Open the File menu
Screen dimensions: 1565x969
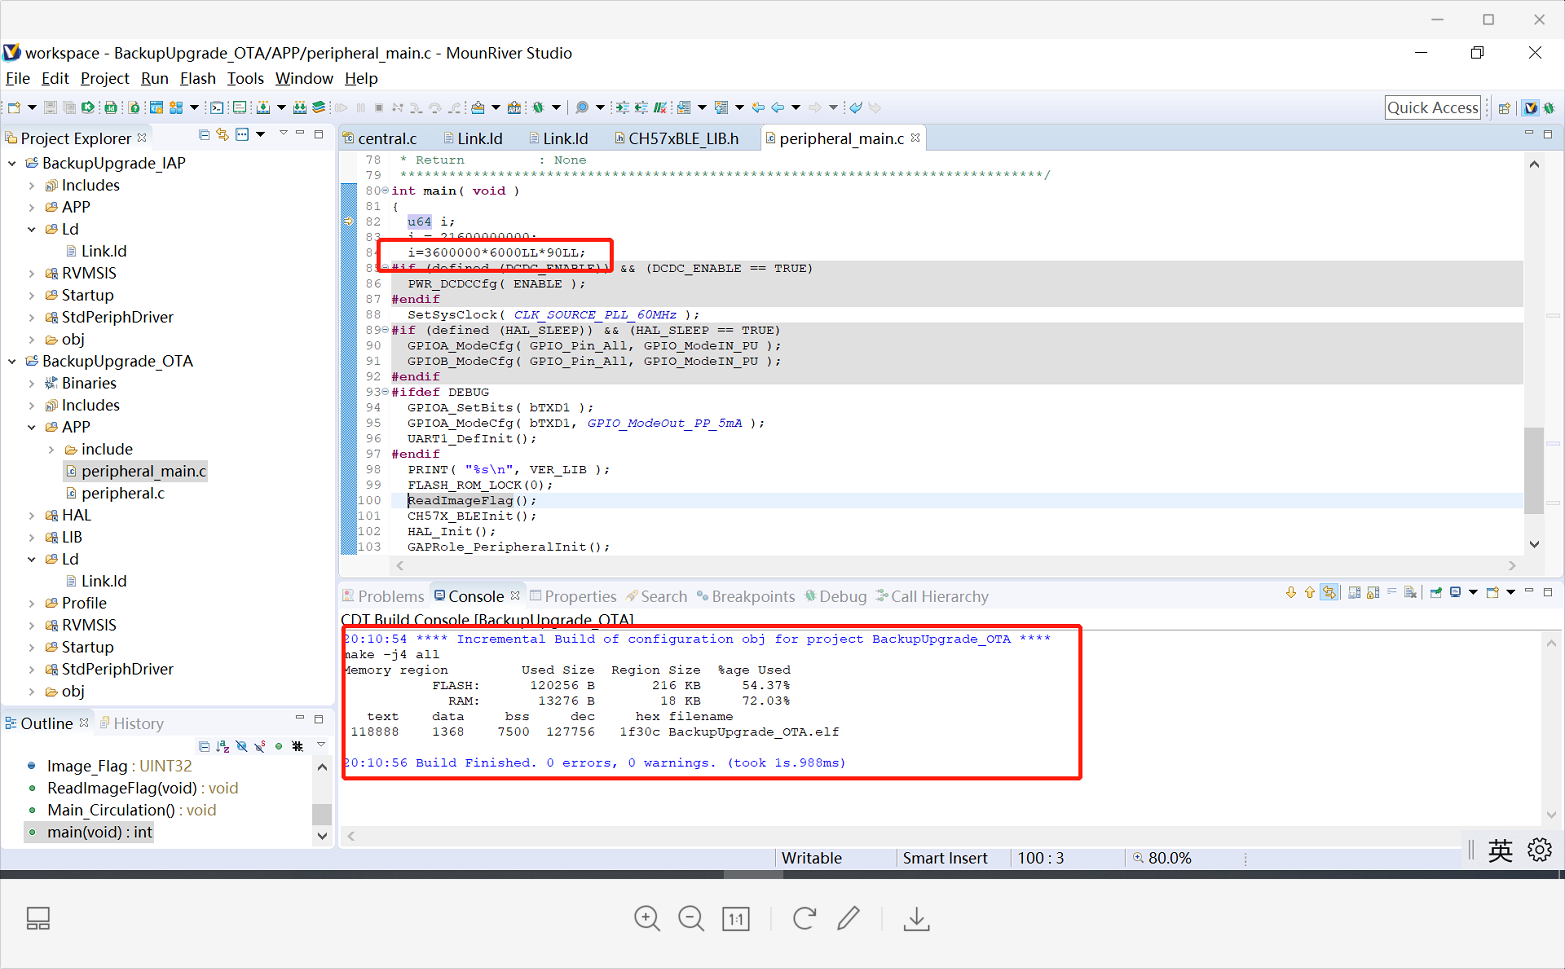click(18, 78)
